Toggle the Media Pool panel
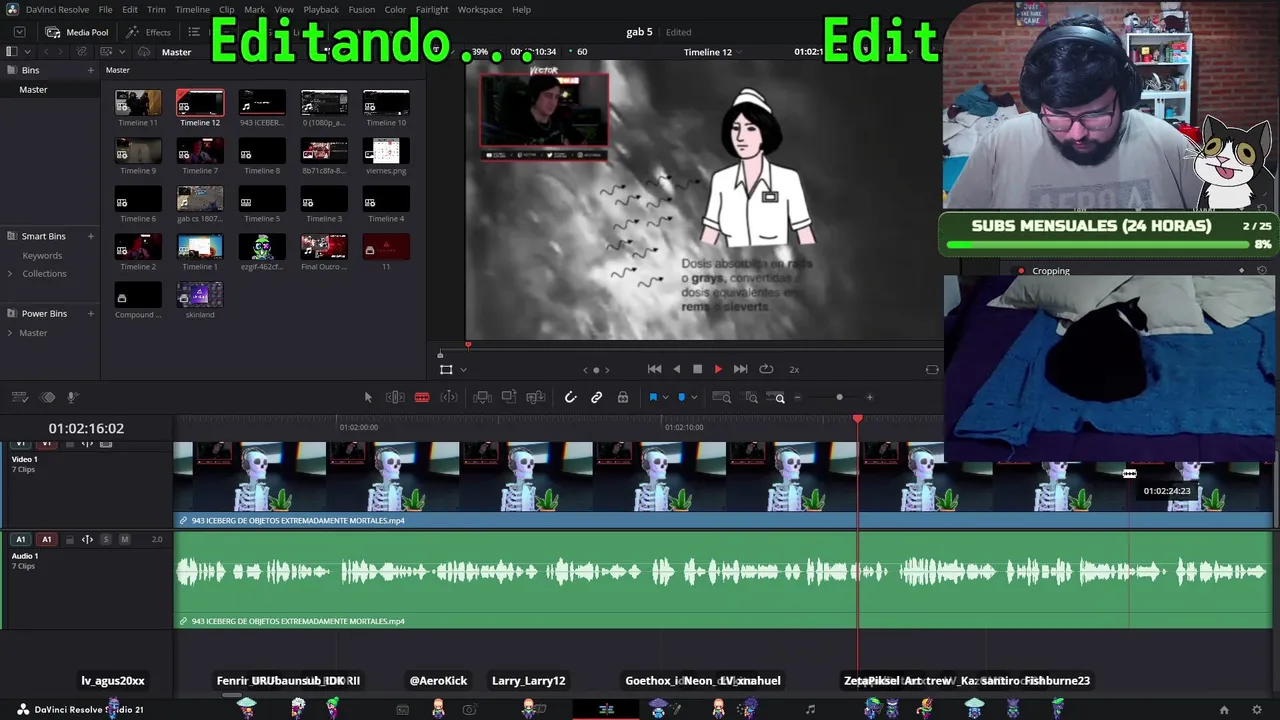The width and height of the screenshot is (1280, 720). pyautogui.click(x=77, y=32)
